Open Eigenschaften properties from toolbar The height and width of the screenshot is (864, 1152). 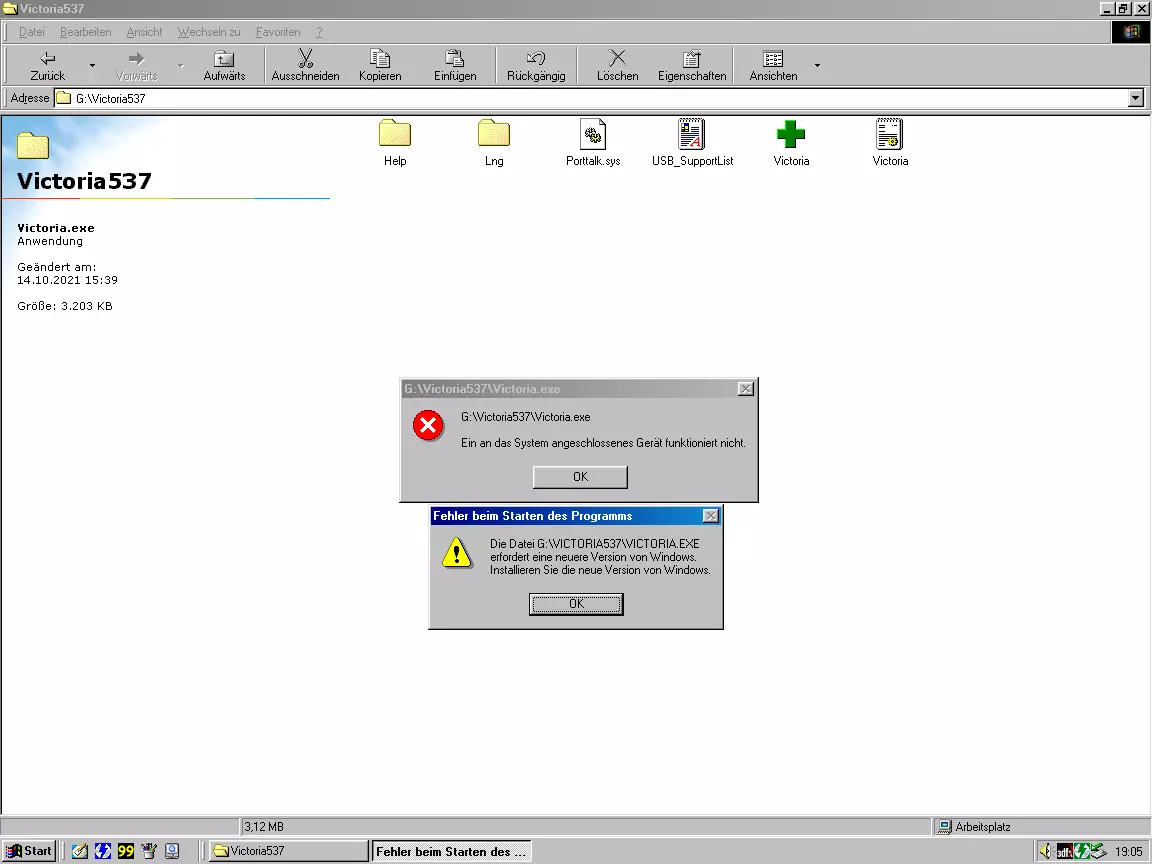691,65
